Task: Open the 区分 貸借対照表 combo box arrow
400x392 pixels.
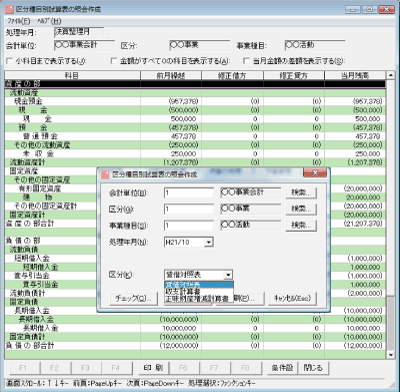Action: pyautogui.click(x=228, y=275)
